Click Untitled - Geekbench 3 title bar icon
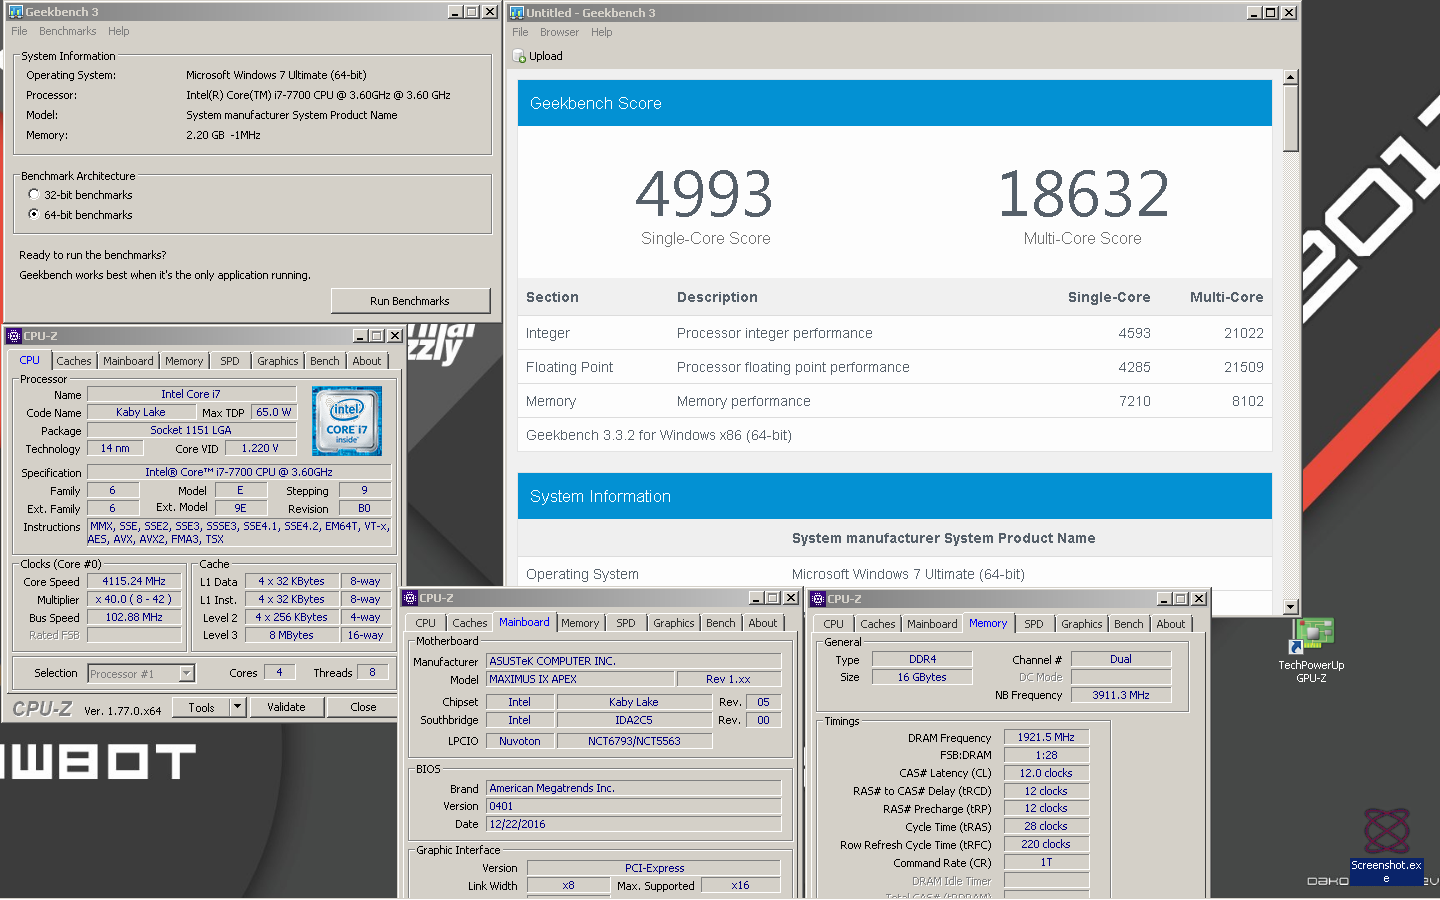This screenshot has width=1440, height=900. tap(517, 13)
